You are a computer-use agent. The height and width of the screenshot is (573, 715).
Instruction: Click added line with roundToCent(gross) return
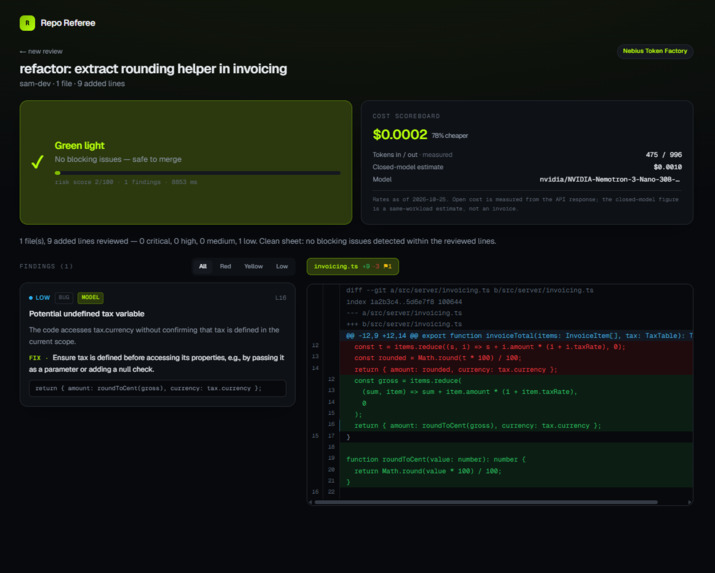coord(516,425)
